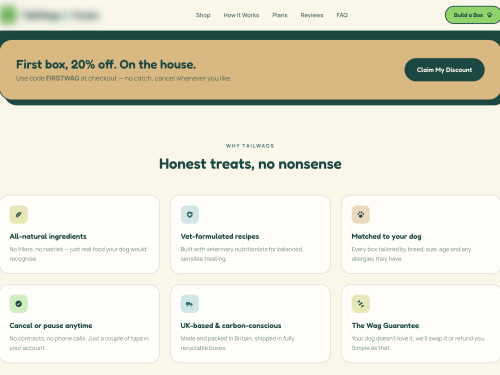Click the Wag Guarantee card icon

[x=361, y=304]
